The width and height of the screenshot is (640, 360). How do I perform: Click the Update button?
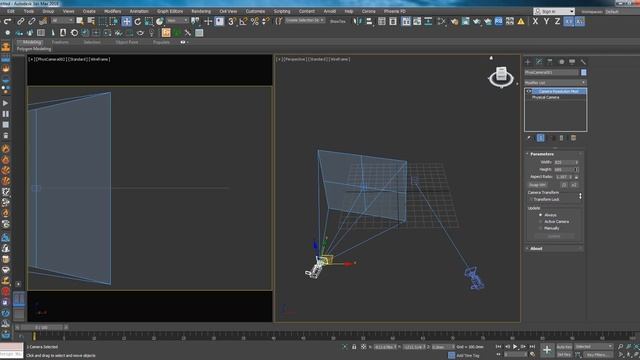[x=554, y=236]
